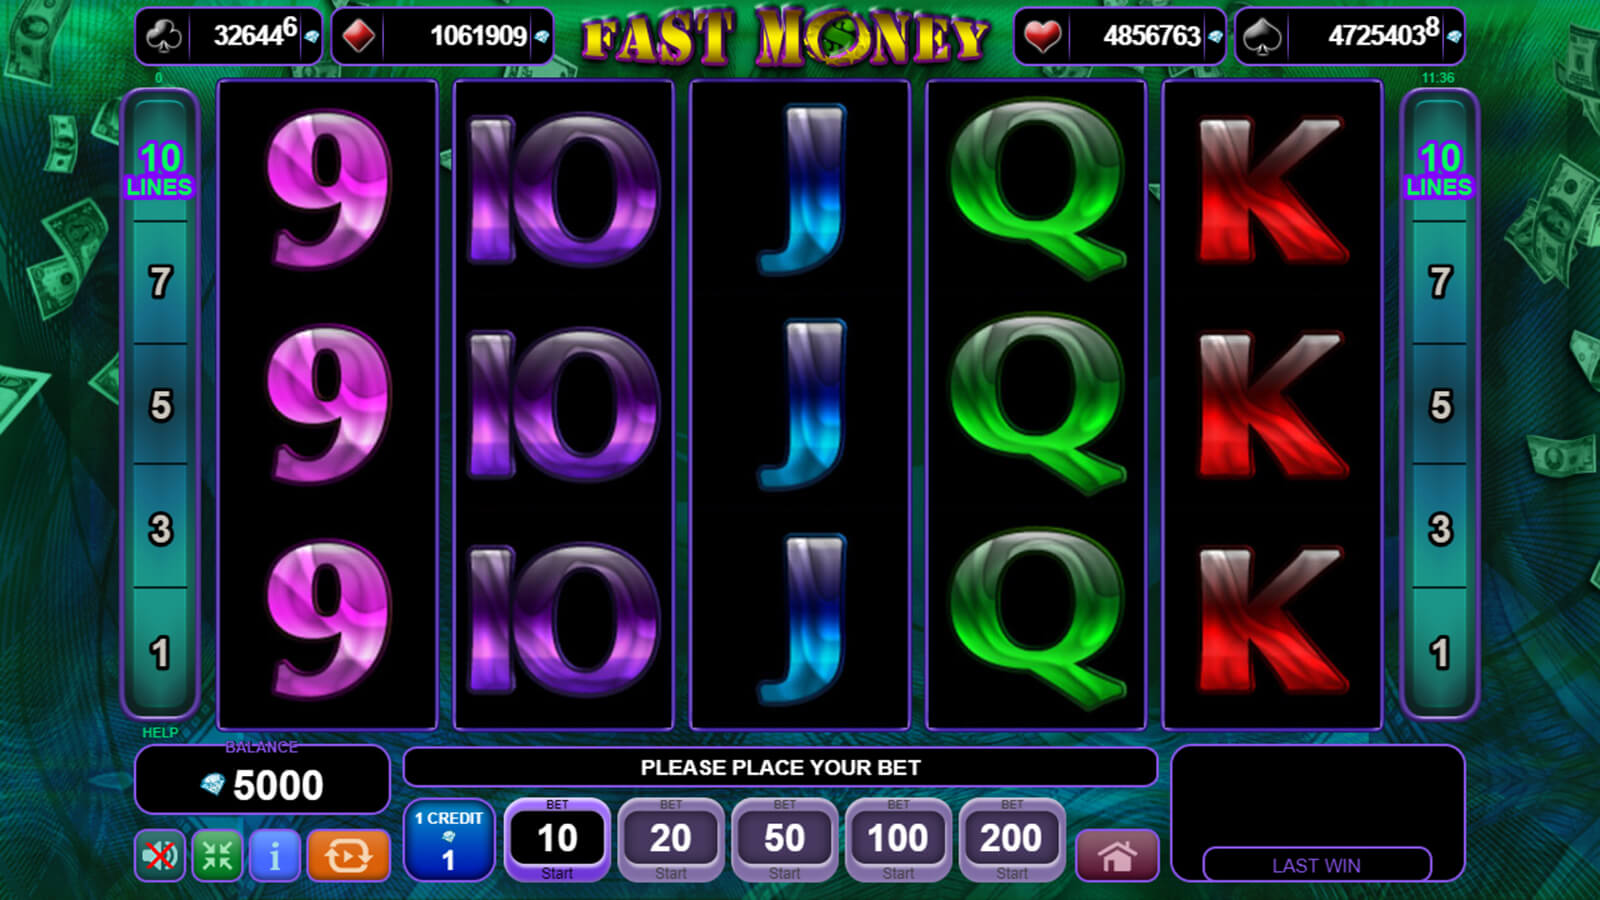
Task: Click the green fullscreen arrows icon
Action: pos(217,856)
